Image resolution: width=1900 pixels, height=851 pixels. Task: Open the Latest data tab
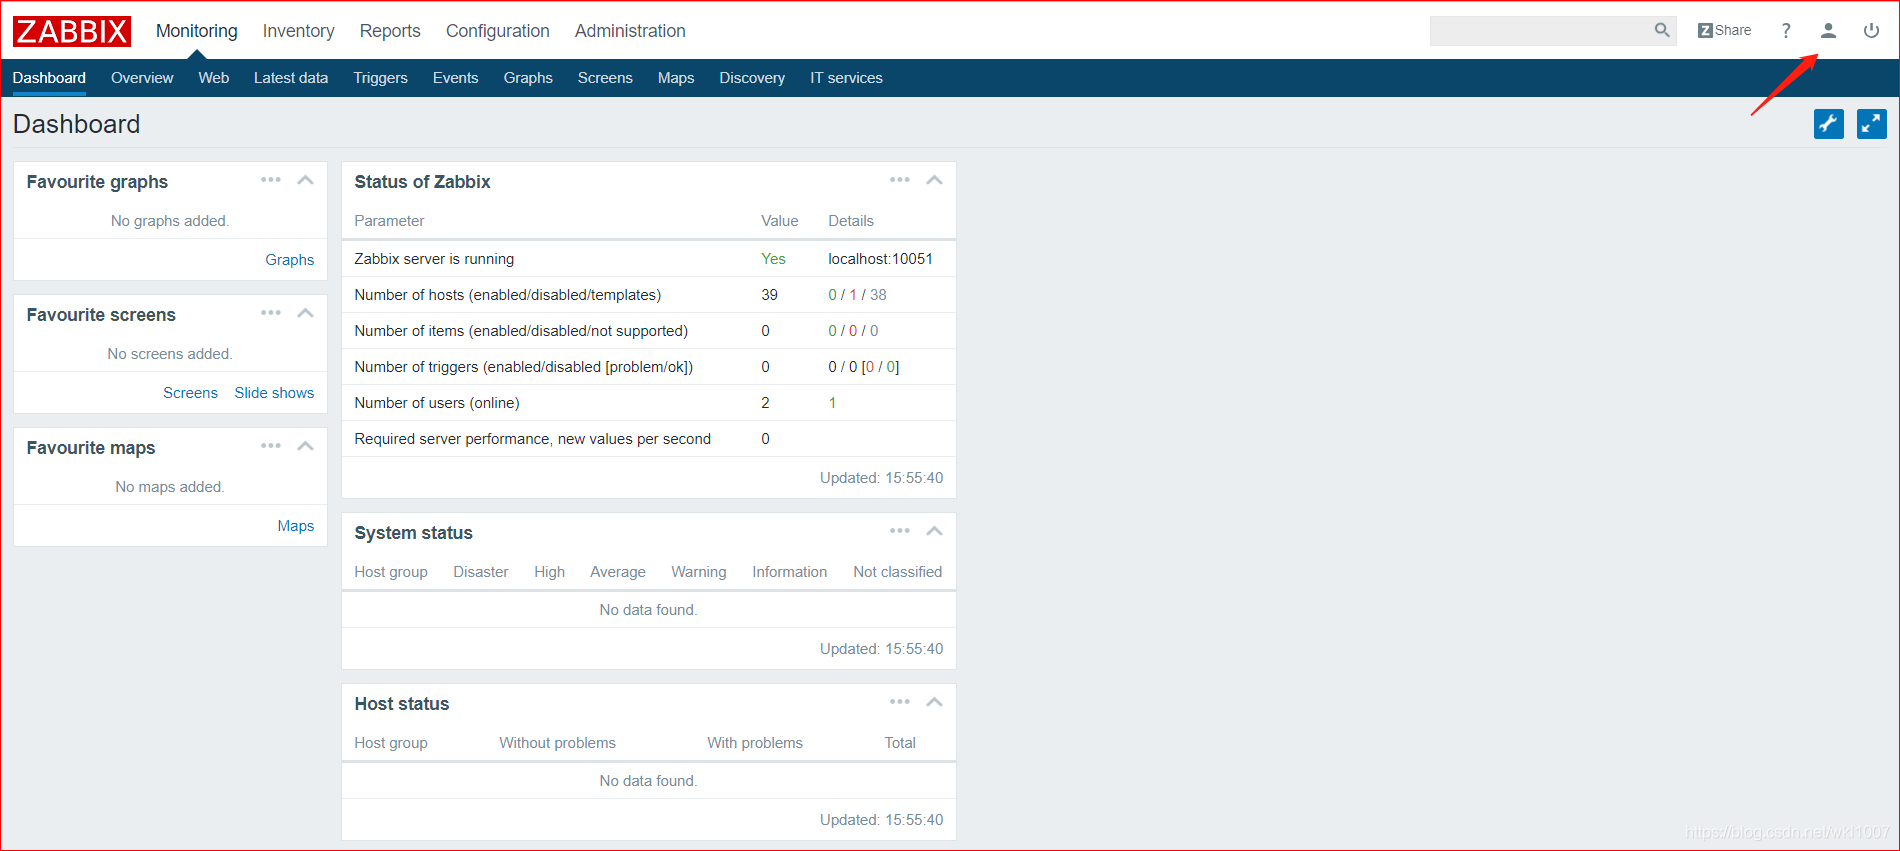[x=291, y=78]
